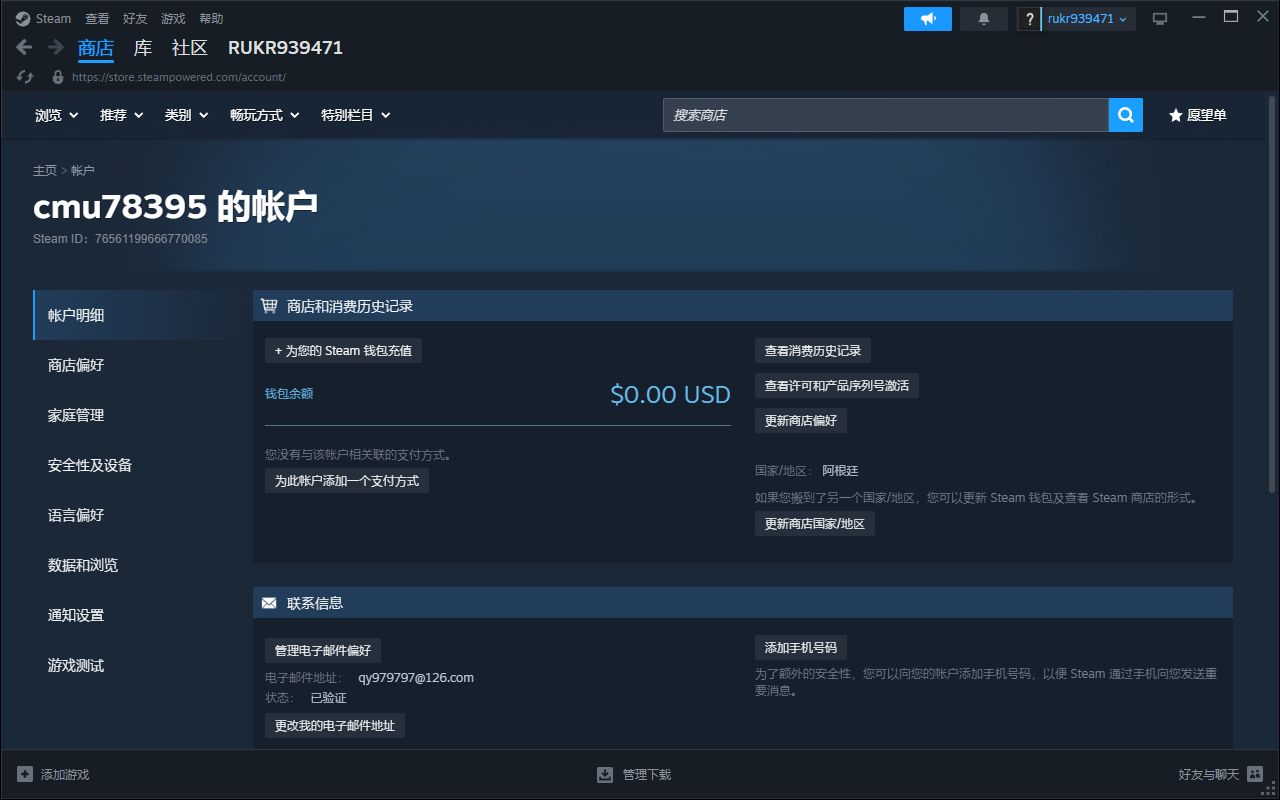
Task: Expand the 浏览 dropdown menu
Action: (56, 115)
